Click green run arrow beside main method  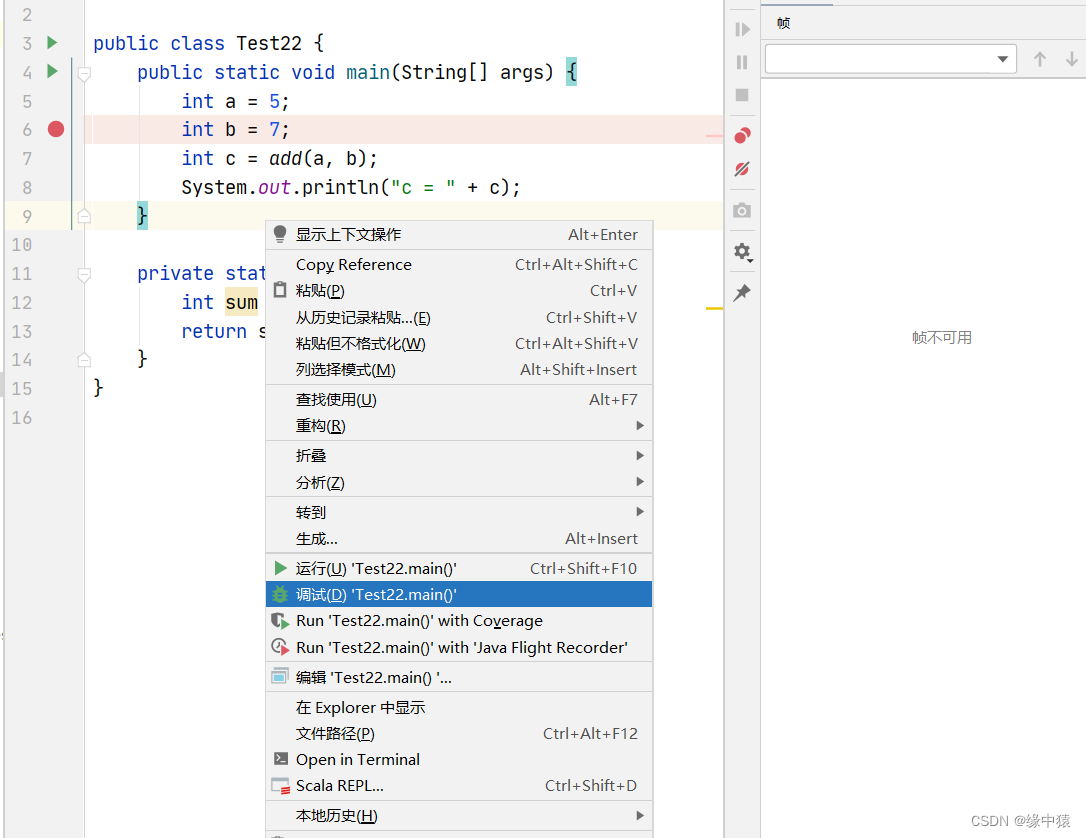(x=52, y=72)
